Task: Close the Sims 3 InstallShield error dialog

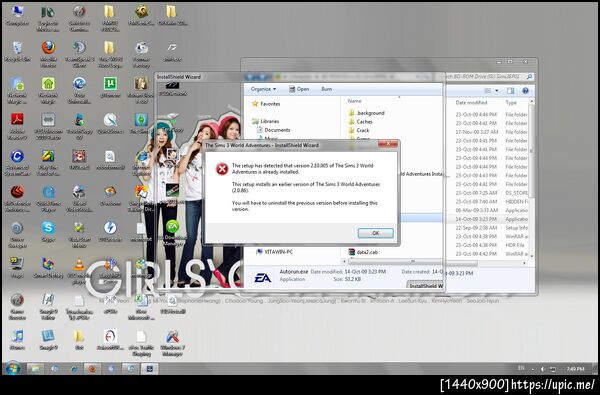Action: 388,144
